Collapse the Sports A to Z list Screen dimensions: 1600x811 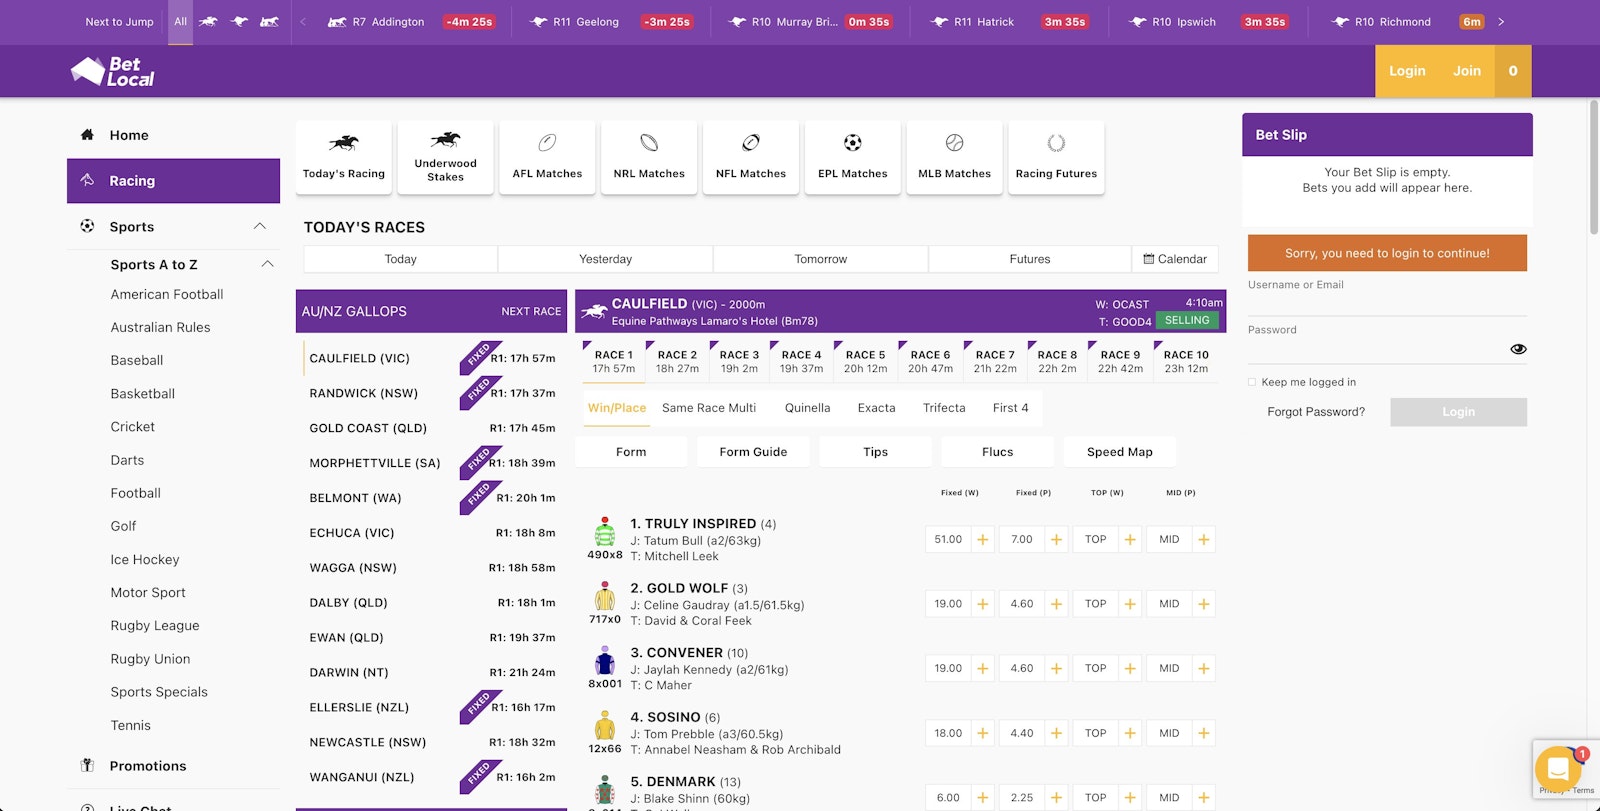click(x=267, y=264)
